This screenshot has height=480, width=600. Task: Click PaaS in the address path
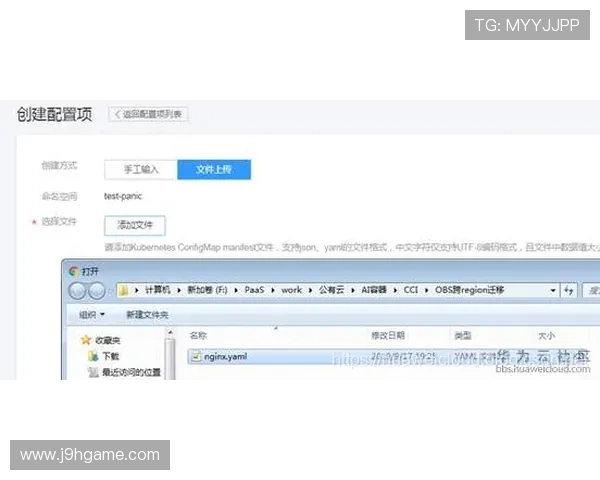(254, 290)
